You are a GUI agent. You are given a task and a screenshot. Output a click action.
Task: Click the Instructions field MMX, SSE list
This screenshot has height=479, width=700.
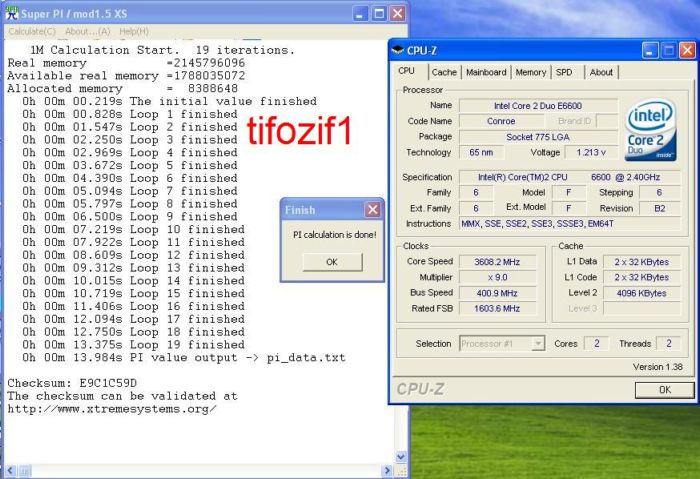click(570, 224)
